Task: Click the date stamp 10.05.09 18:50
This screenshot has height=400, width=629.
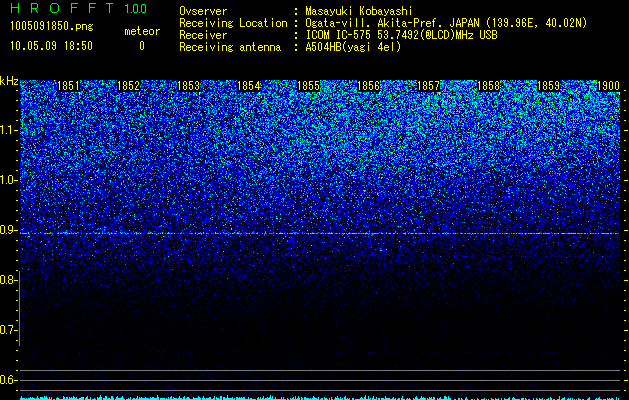Action: click(51, 46)
